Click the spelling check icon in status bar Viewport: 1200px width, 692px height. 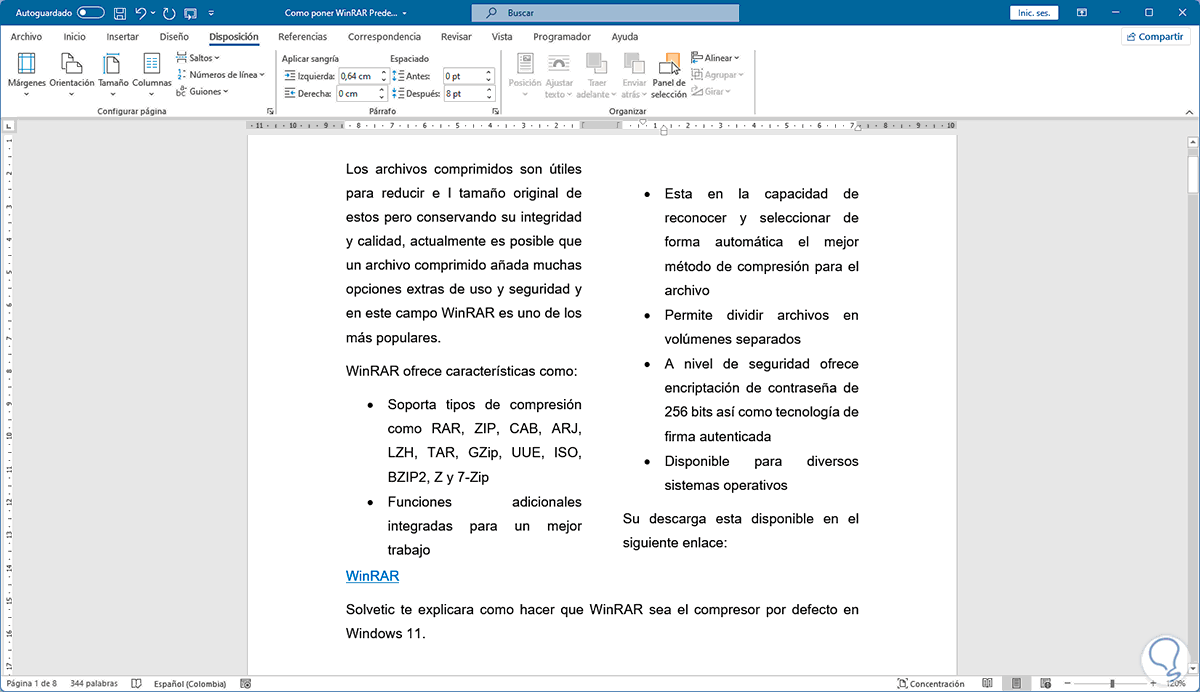point(137,684)
